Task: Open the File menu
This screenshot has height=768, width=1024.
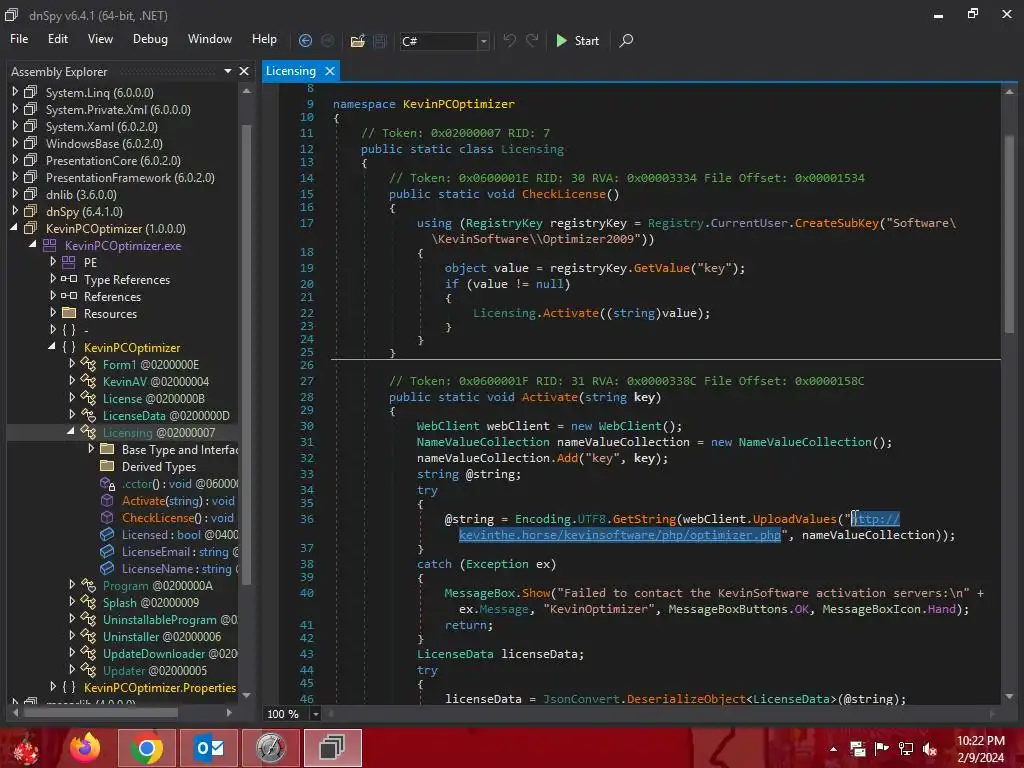Action: click(x=19, y=39)
